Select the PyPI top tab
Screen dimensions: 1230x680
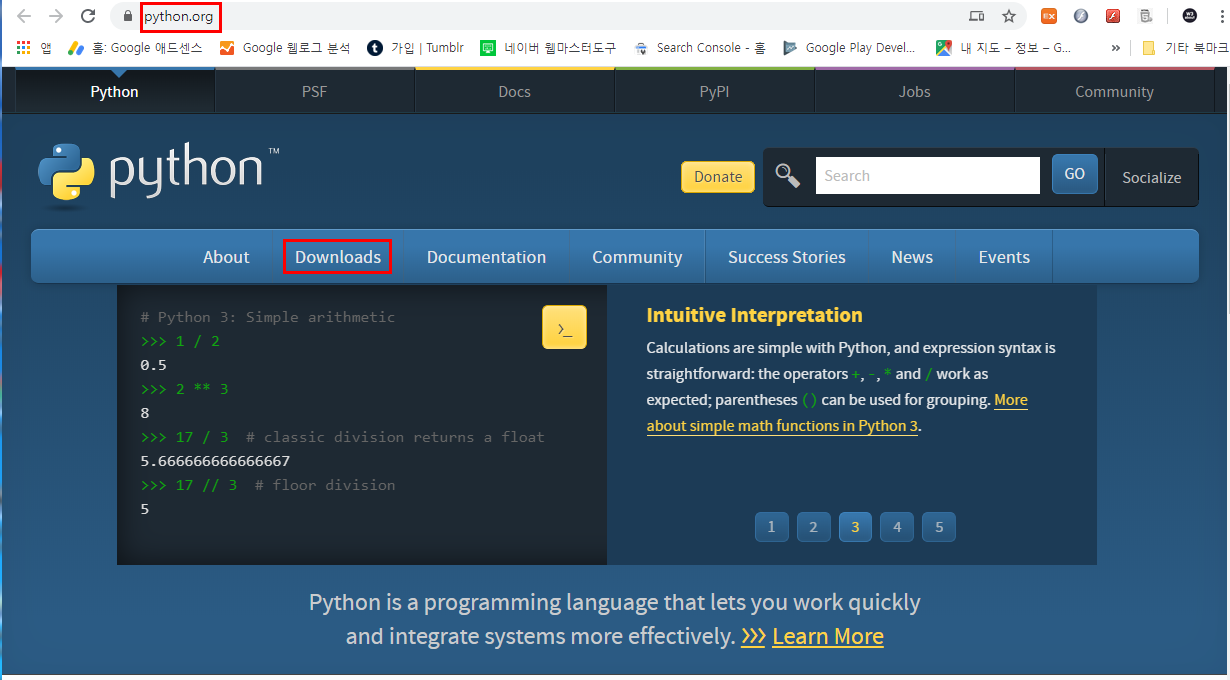(x=715, y=91)
